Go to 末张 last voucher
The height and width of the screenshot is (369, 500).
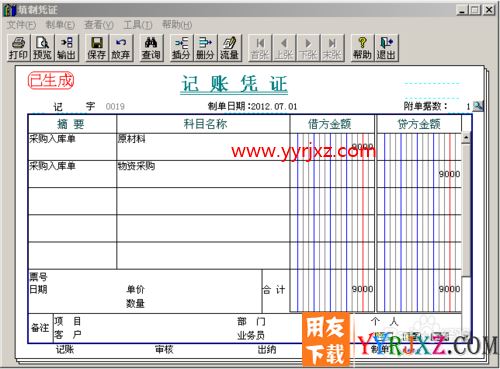click(x=332, y=48)
